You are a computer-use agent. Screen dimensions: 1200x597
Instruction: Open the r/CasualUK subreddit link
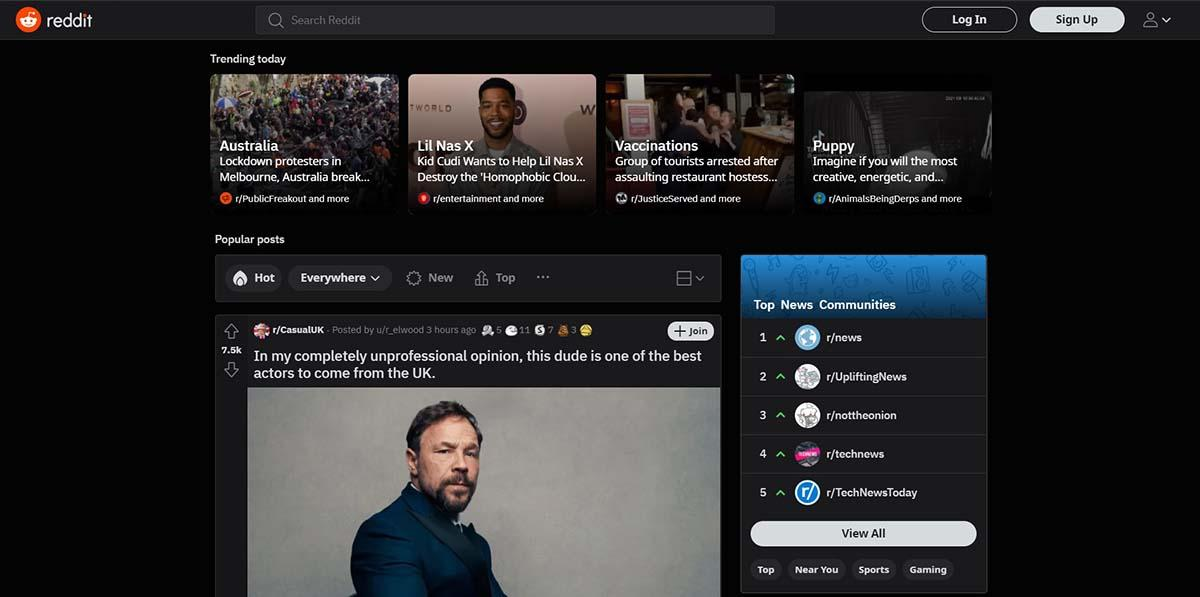click(298, 330)
